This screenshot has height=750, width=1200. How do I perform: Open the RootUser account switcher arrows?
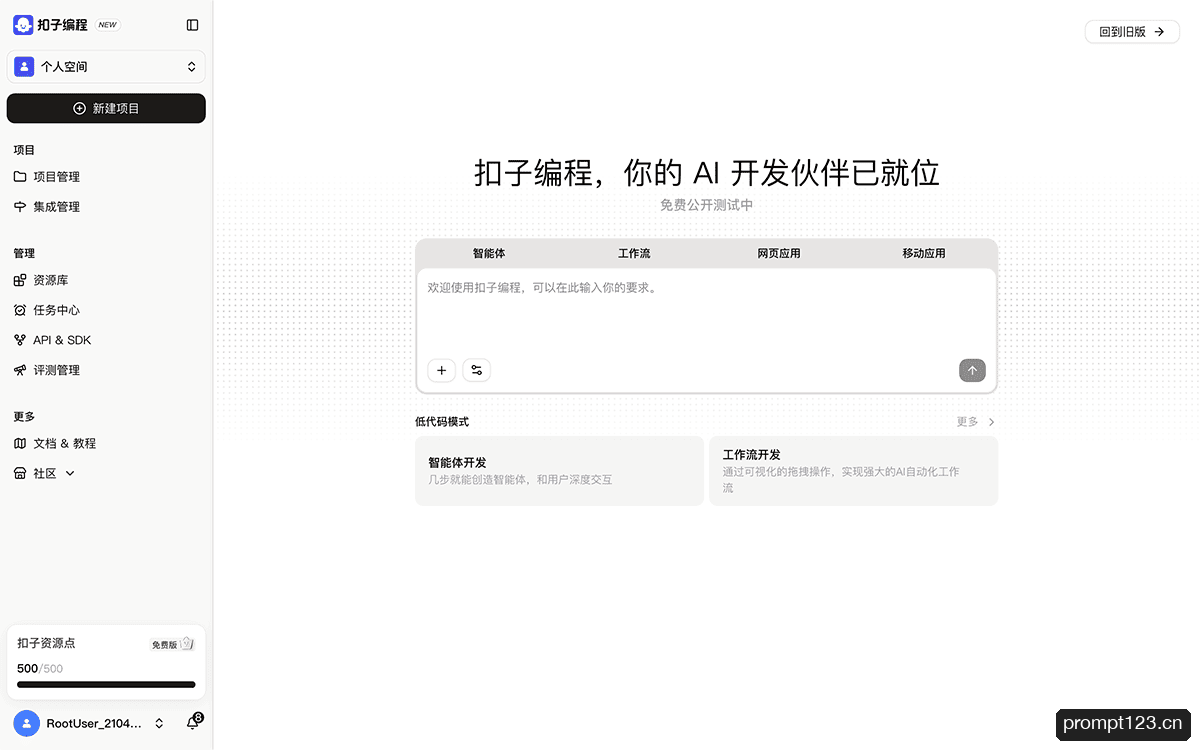[x=159, y=723]
